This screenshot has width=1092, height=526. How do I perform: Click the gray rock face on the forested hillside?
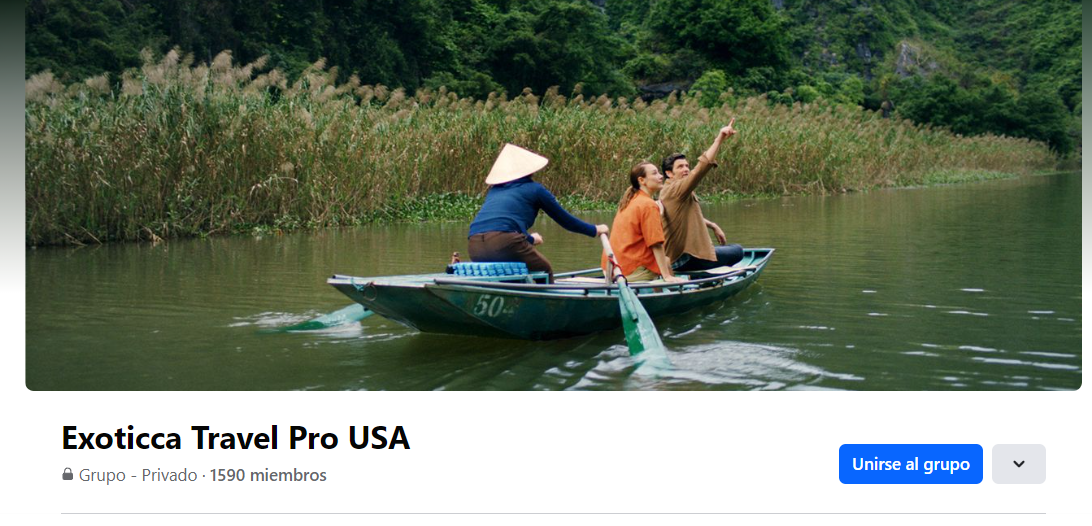[x=912, y=59]
